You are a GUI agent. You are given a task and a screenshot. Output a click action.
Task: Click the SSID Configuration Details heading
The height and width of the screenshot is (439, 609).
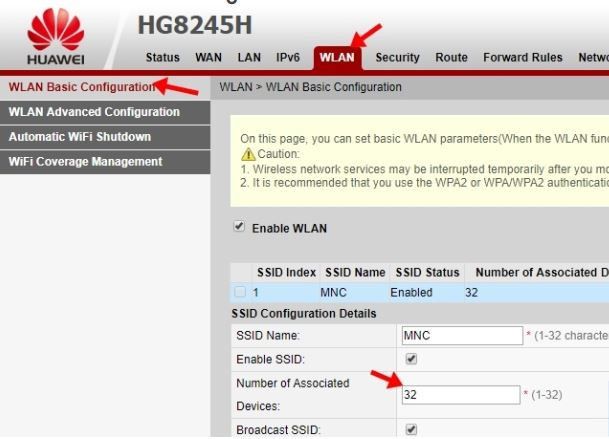304,314
